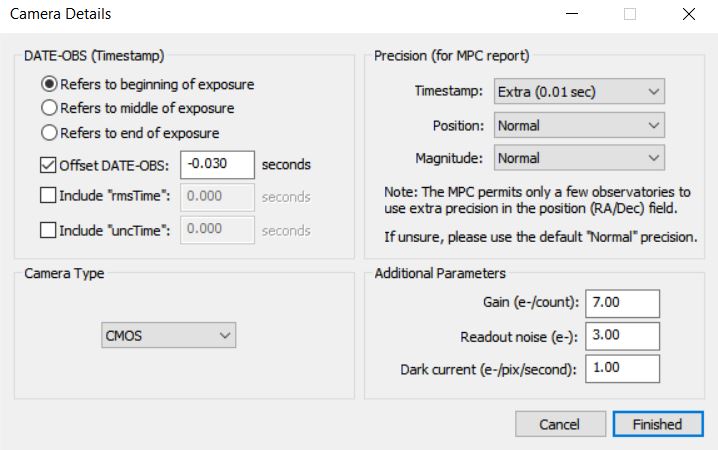Image resolution: width=718 pixels, height=450 pixels.
Task: Click the Gain (e-/count) input field
Action: point(624,303)
